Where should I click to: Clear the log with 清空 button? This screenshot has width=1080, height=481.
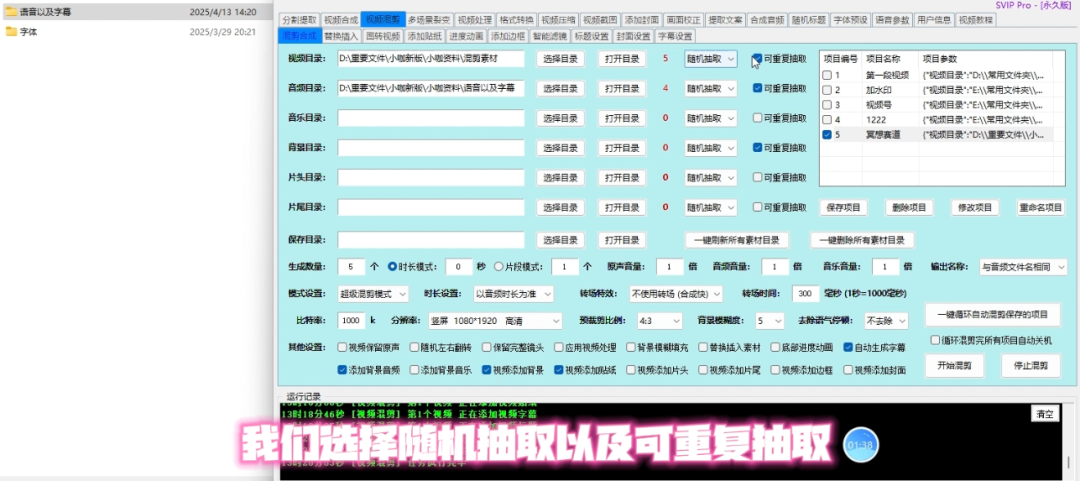(x=1044, y=414)
